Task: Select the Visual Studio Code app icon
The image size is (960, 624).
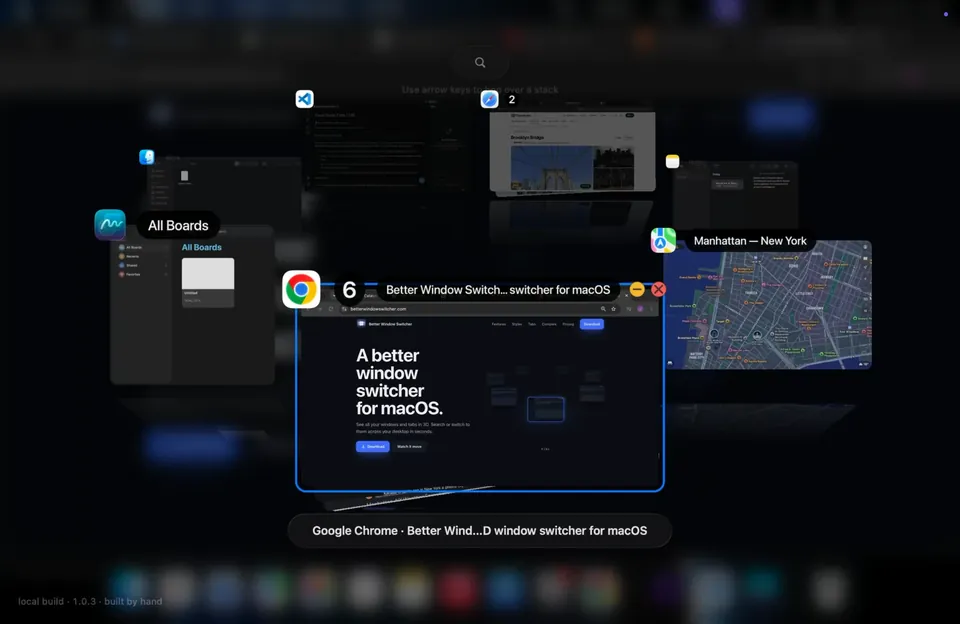Action: (304, 99)
